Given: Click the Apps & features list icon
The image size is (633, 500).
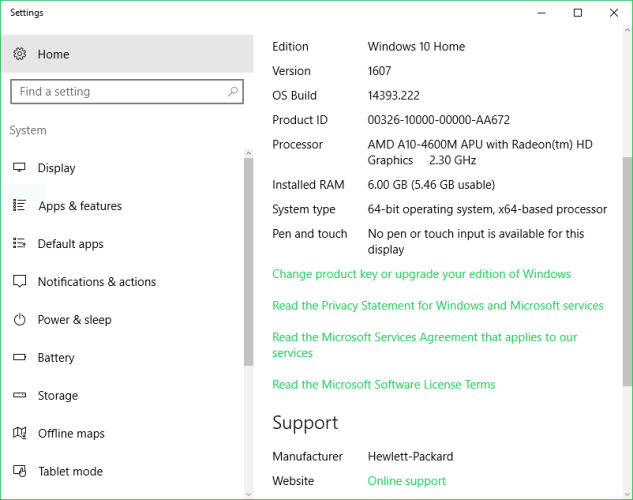Looking at the screenshot, I should (19, 206).
